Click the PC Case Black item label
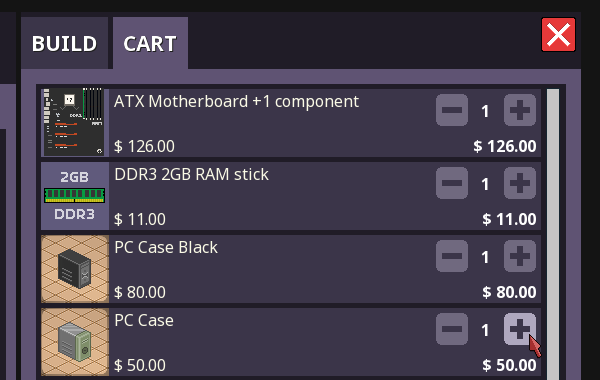600x380 pixels. coord(166,248)
